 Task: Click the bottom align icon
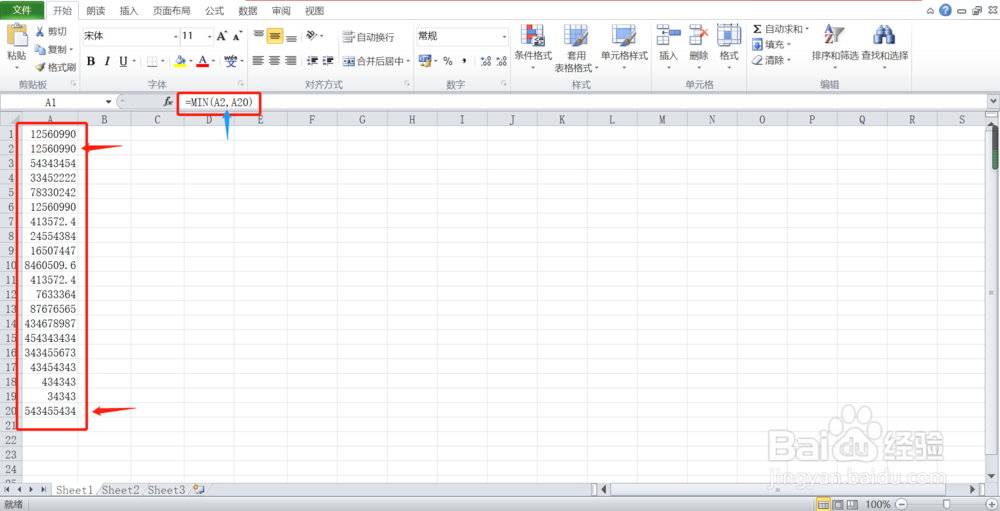pos(291,36)
